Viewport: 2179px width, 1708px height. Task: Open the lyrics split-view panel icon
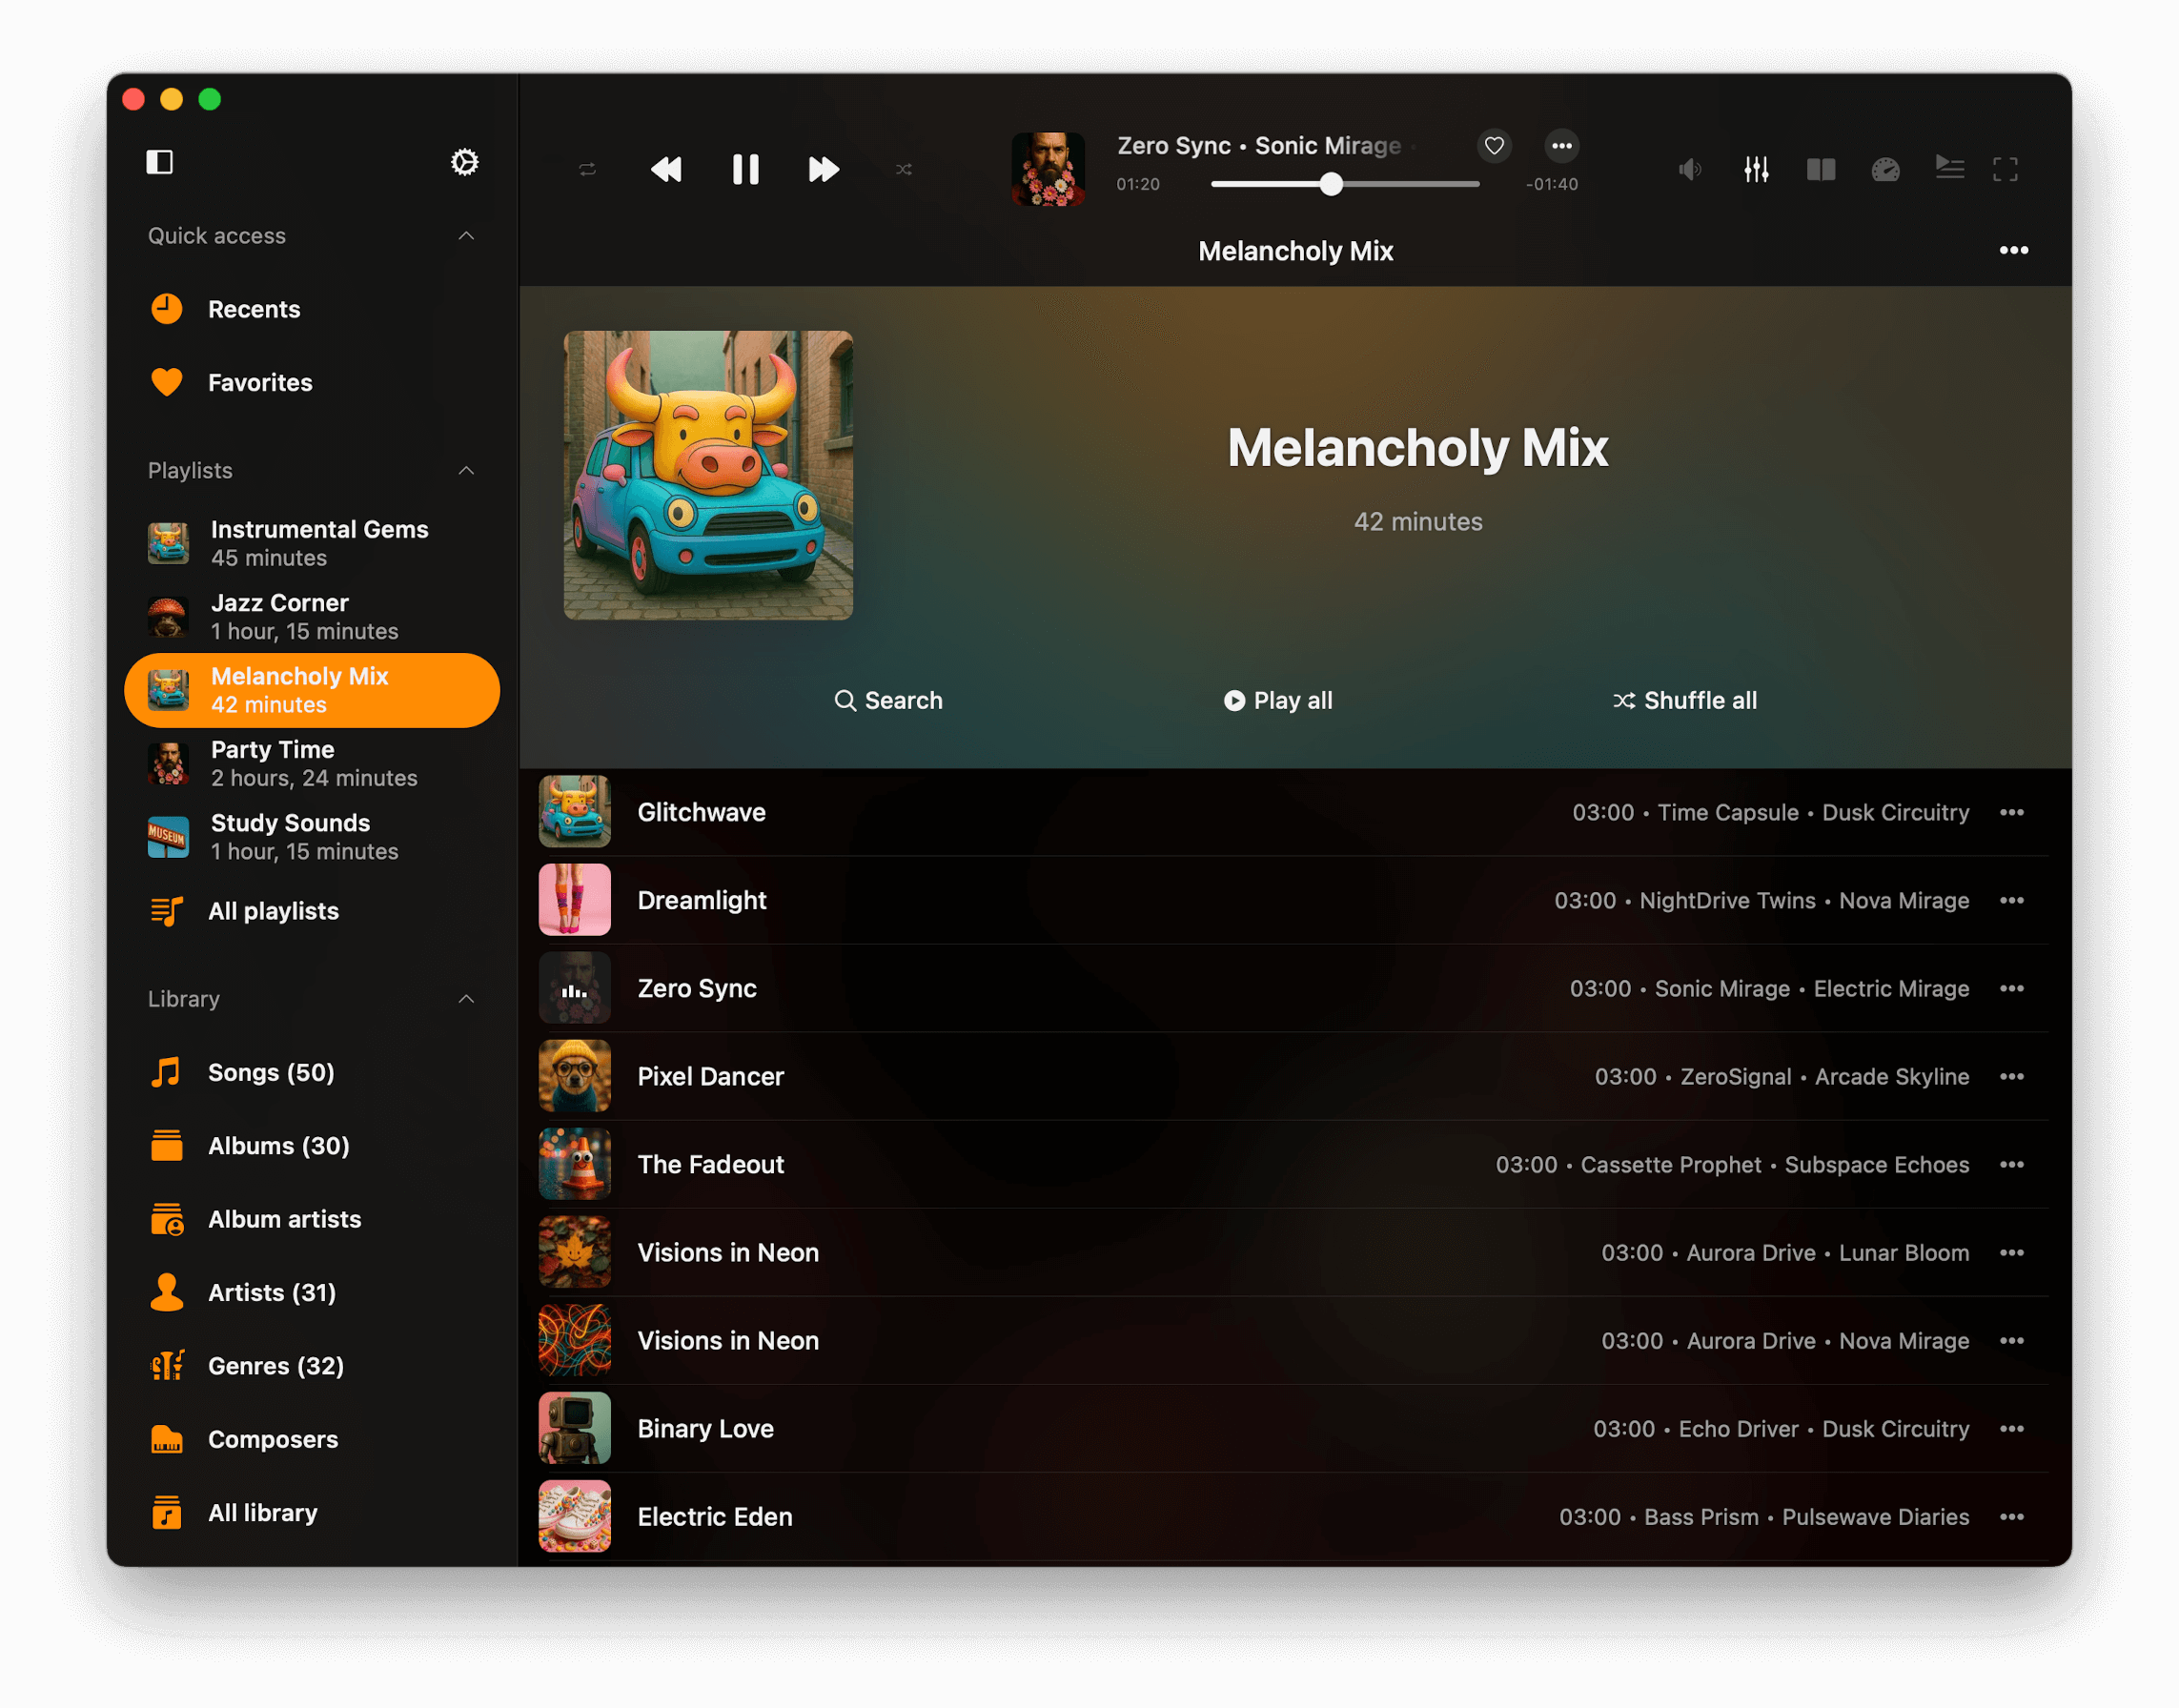point(1821,169)
